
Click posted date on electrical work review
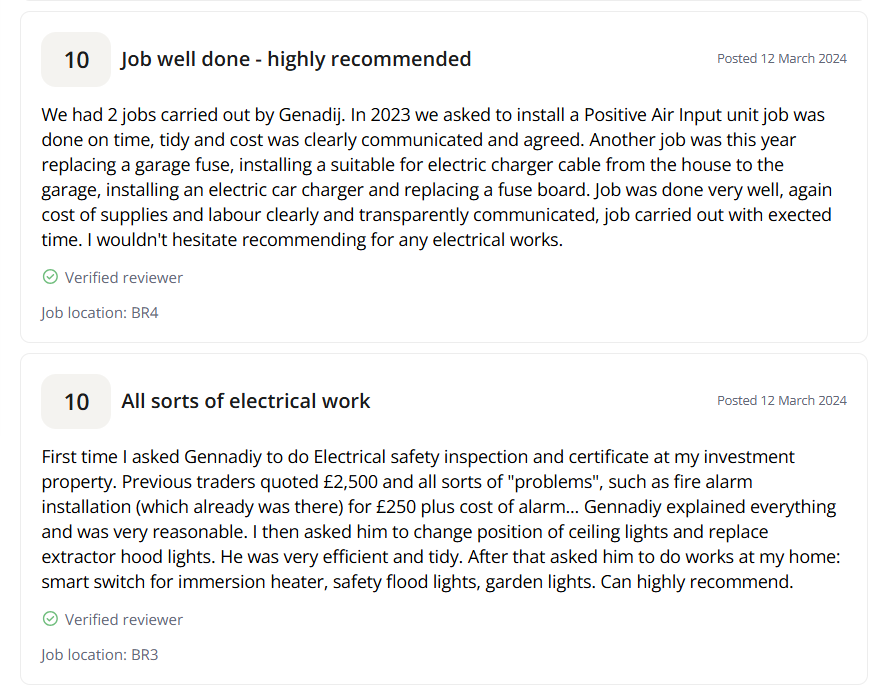(x=782, y=400)
